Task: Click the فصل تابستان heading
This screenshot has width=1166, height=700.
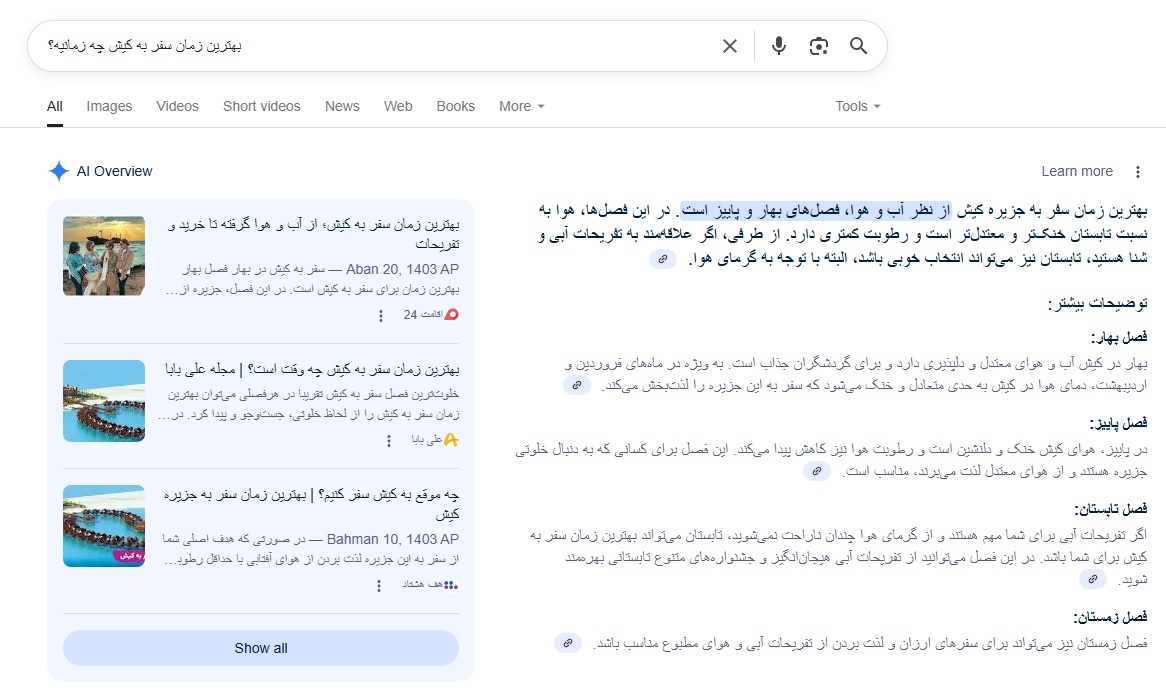Action: pos(1110,509)
